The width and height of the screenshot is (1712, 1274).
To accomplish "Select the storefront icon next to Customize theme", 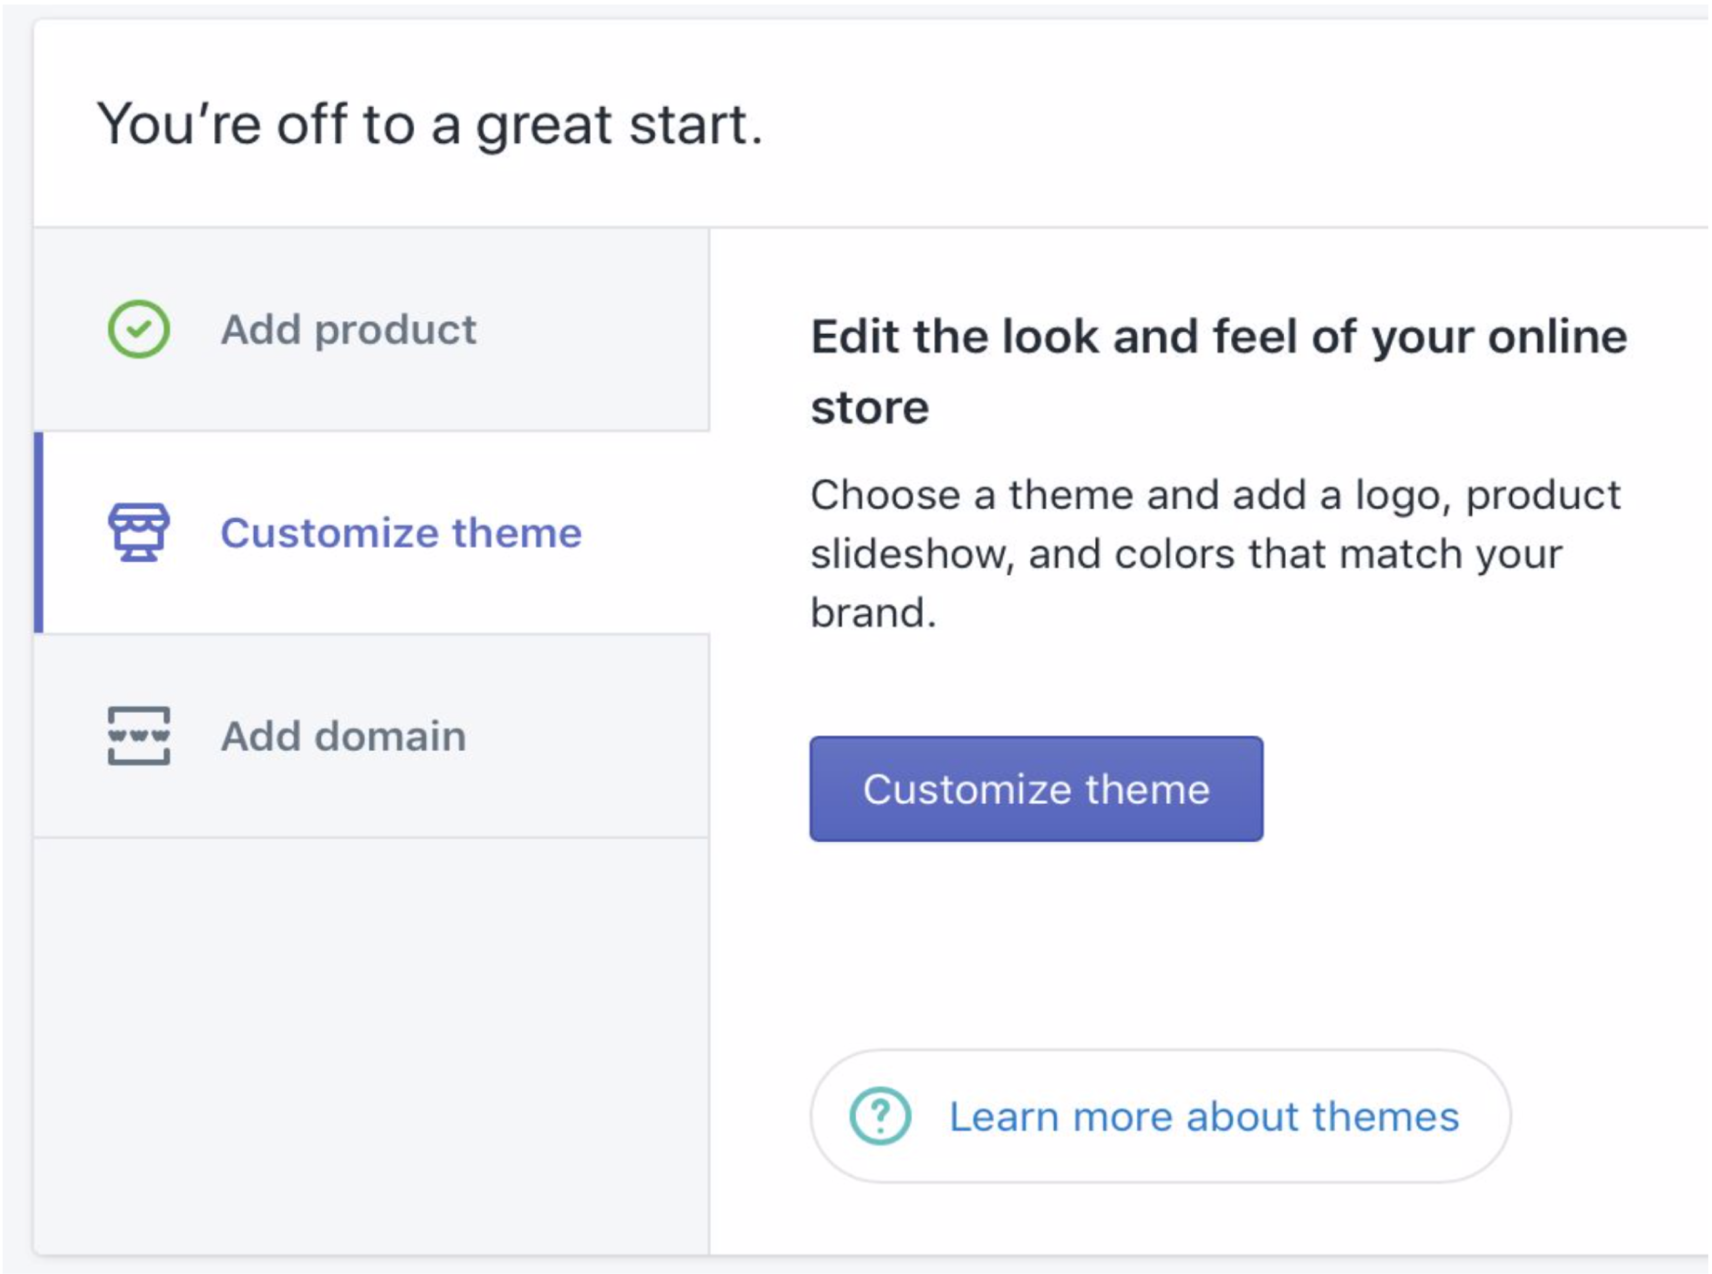I will coord(138,533).
